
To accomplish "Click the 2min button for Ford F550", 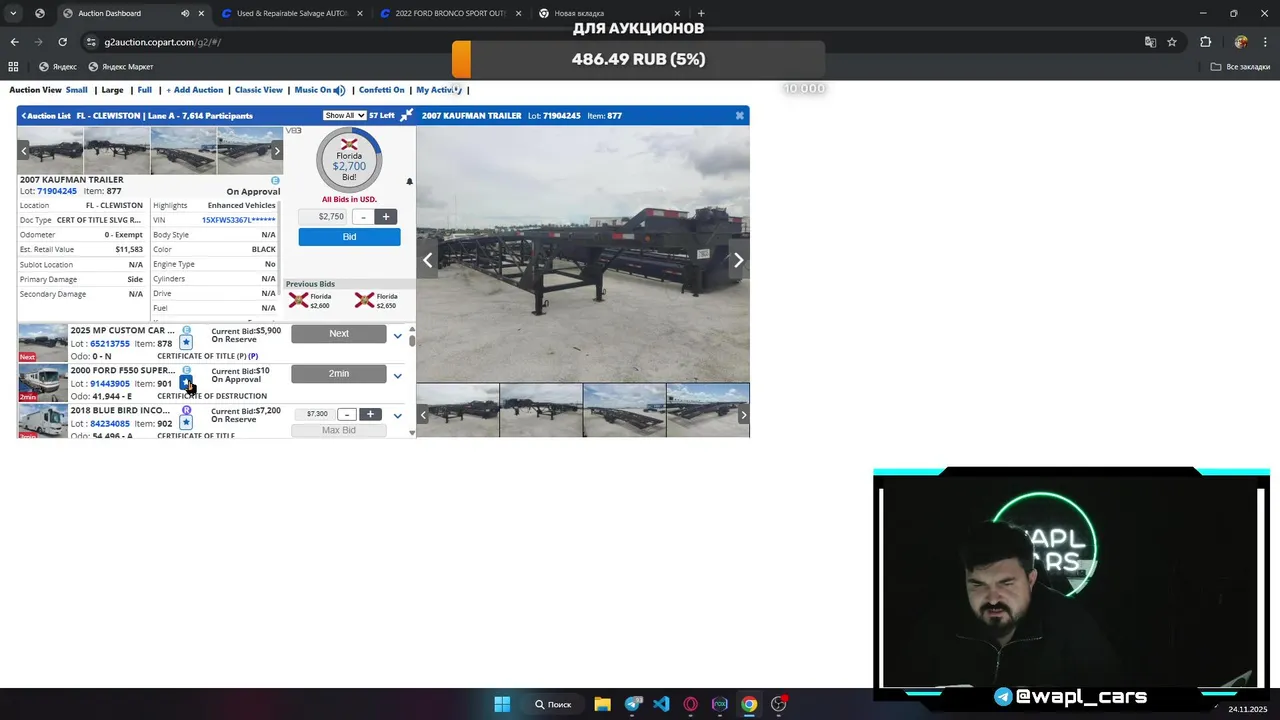I will click(x=339, y=374).
